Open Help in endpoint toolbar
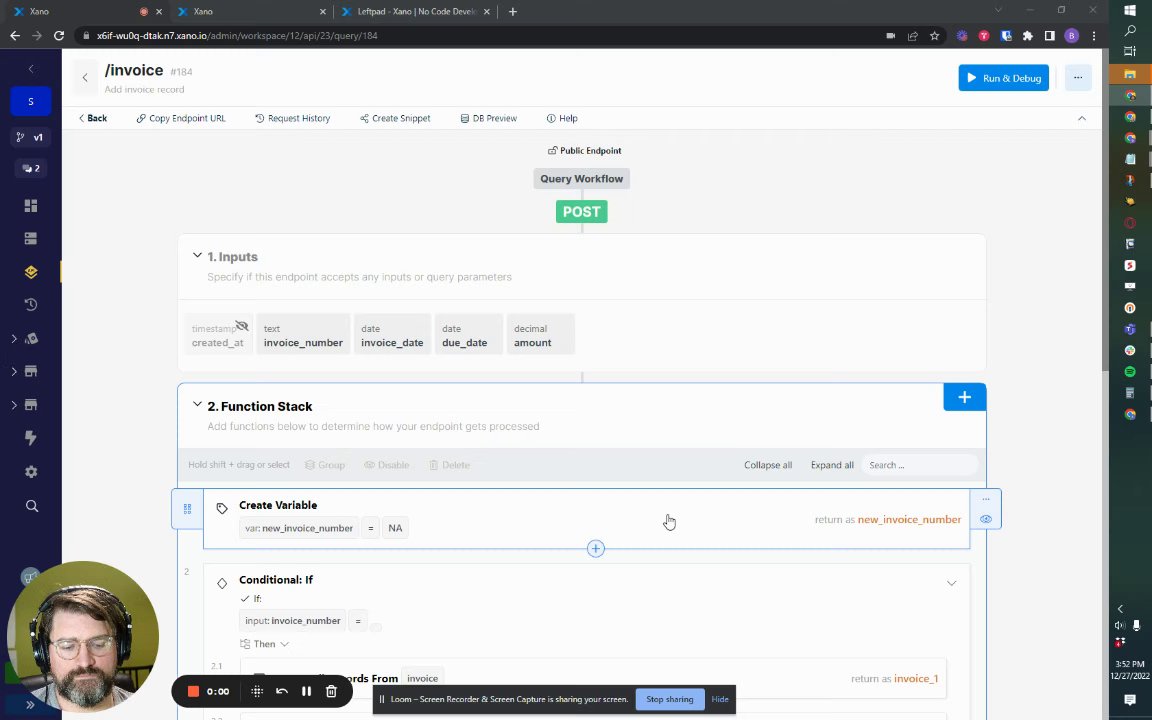The height and width of the screenshot is (720, 1152). point(562,118)
